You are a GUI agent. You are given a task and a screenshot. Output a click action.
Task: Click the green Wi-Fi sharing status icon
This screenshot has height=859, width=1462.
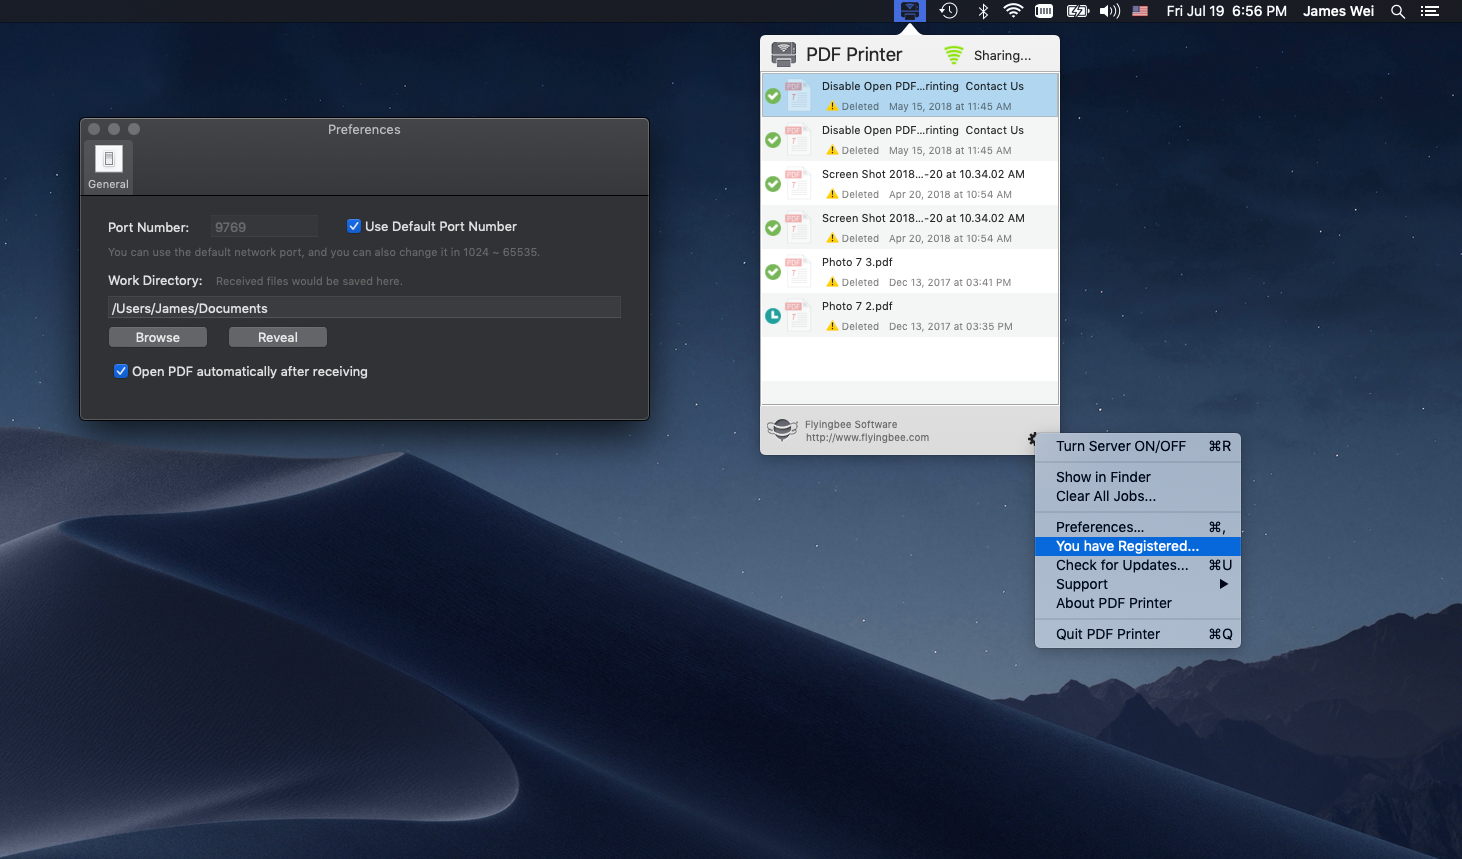coord(954,54)
